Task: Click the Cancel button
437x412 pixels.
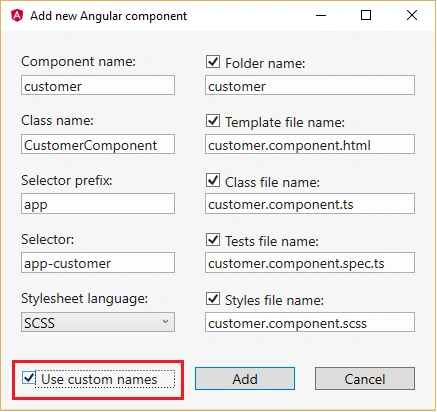Action: 365,379
